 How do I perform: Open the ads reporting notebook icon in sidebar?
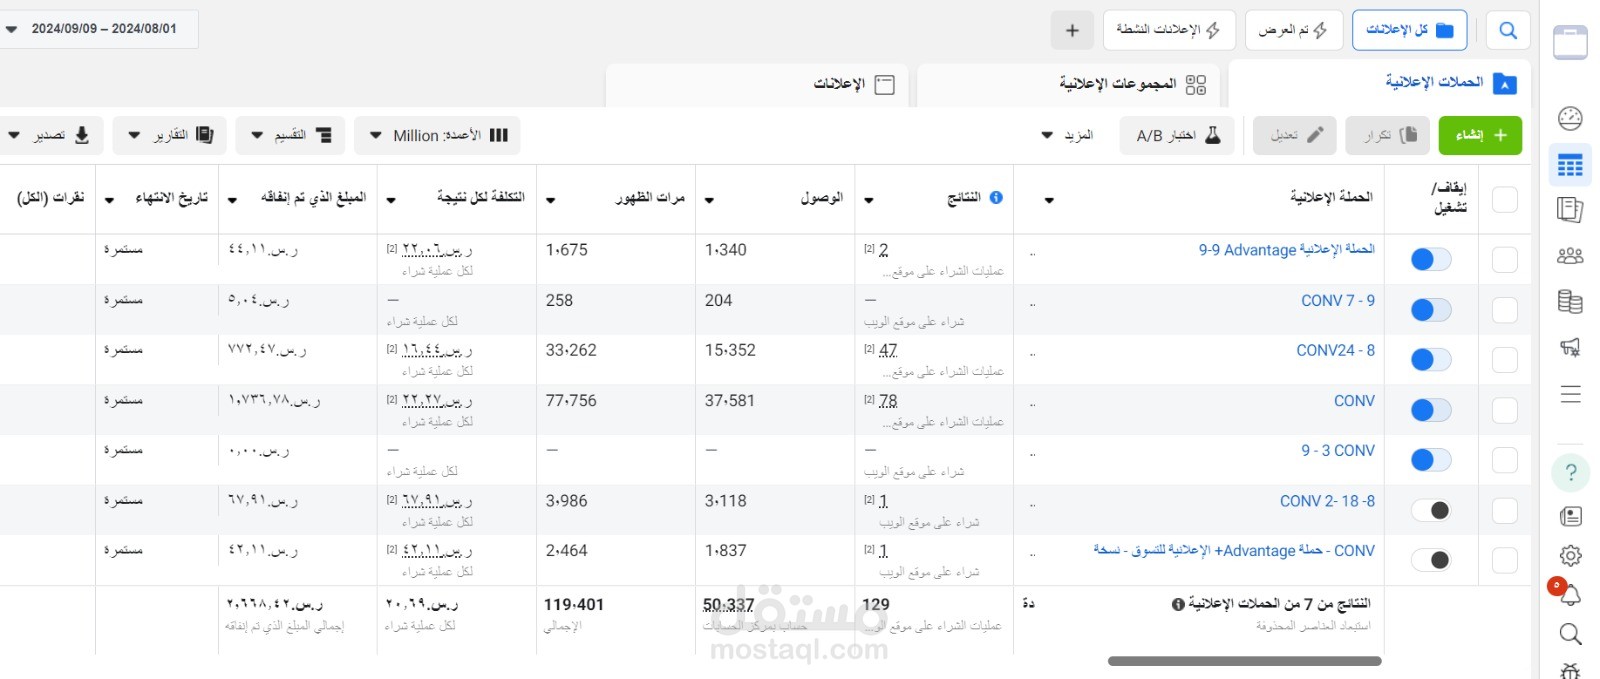(x=1570, y=210)
